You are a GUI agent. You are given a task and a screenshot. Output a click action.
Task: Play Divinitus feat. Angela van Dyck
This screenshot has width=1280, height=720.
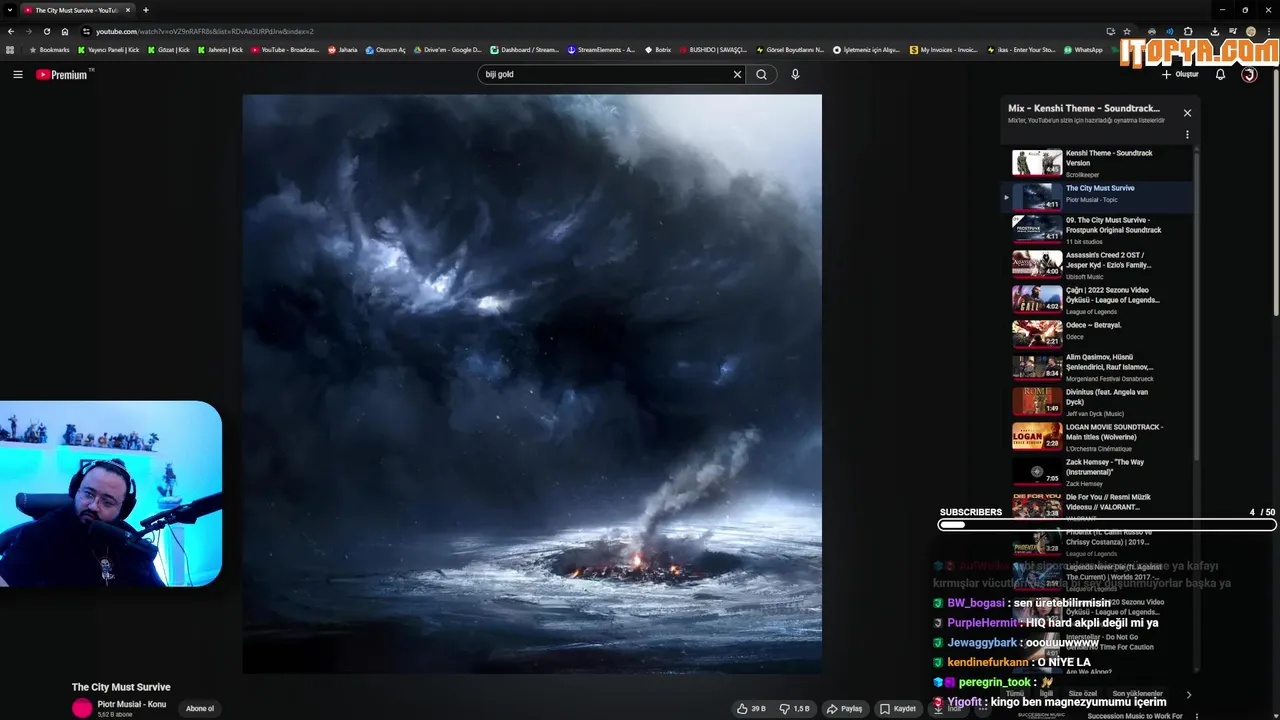[1098, 401]
